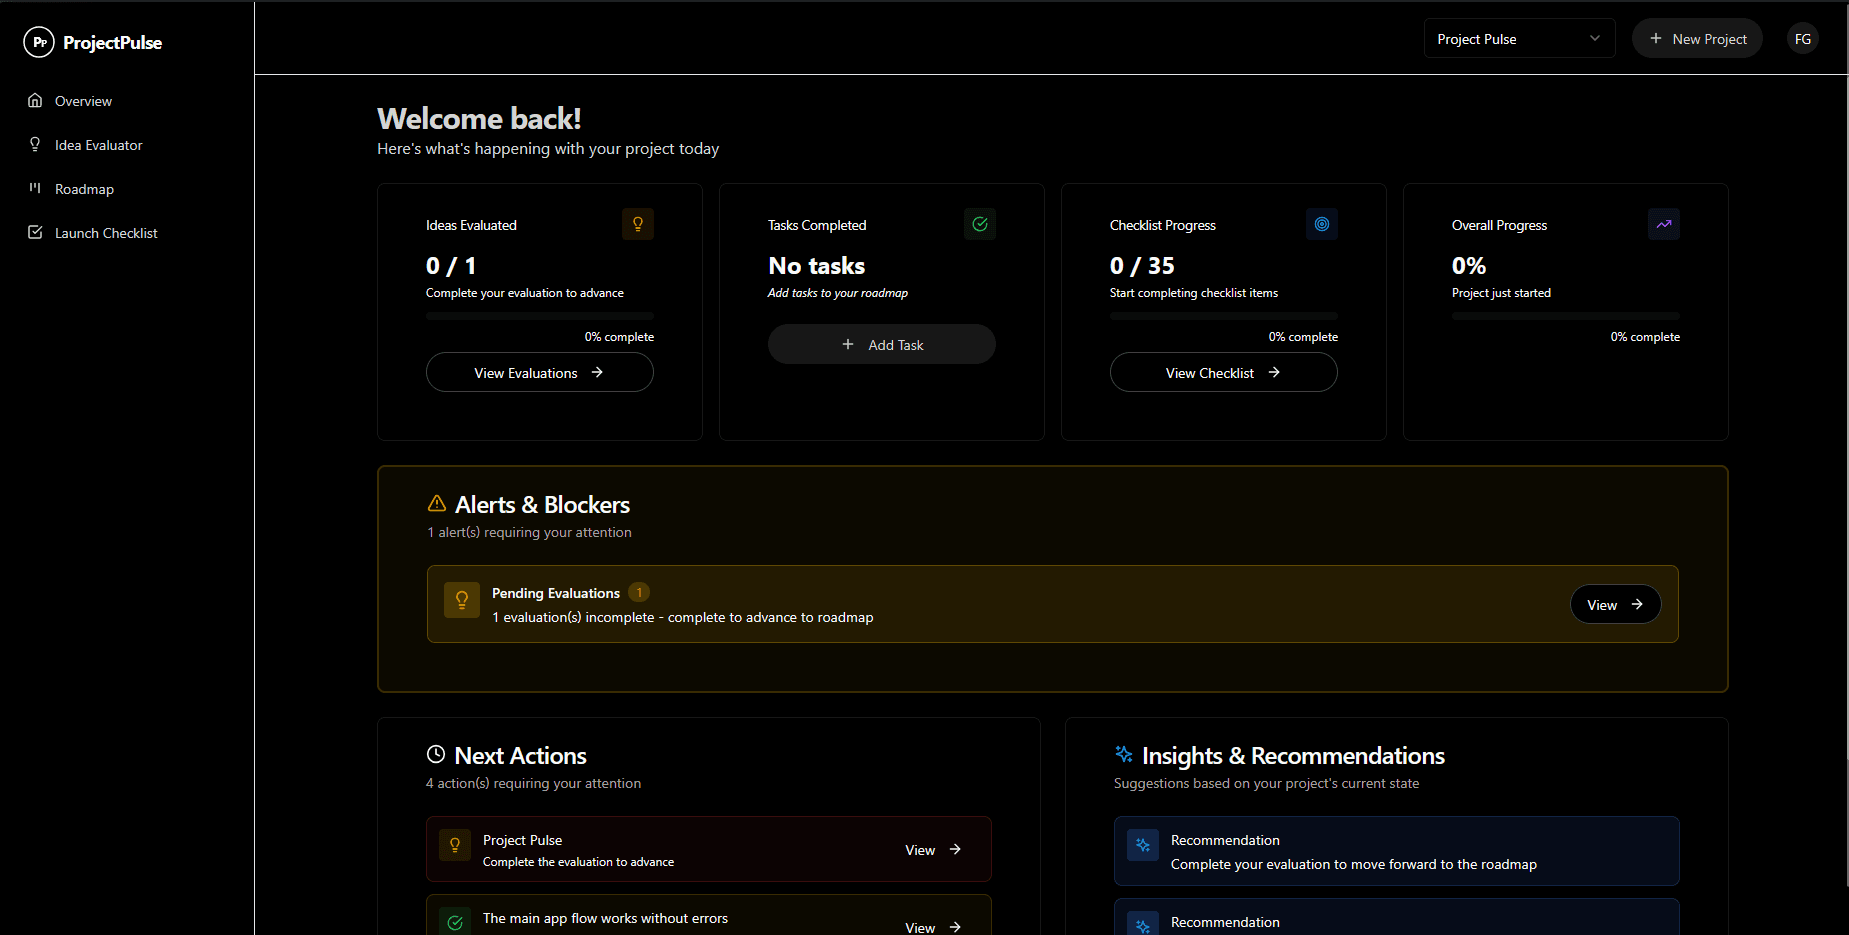Click the target icon on Checklist Progress card
The image size is (1849, 935).
pos(1322,224)
